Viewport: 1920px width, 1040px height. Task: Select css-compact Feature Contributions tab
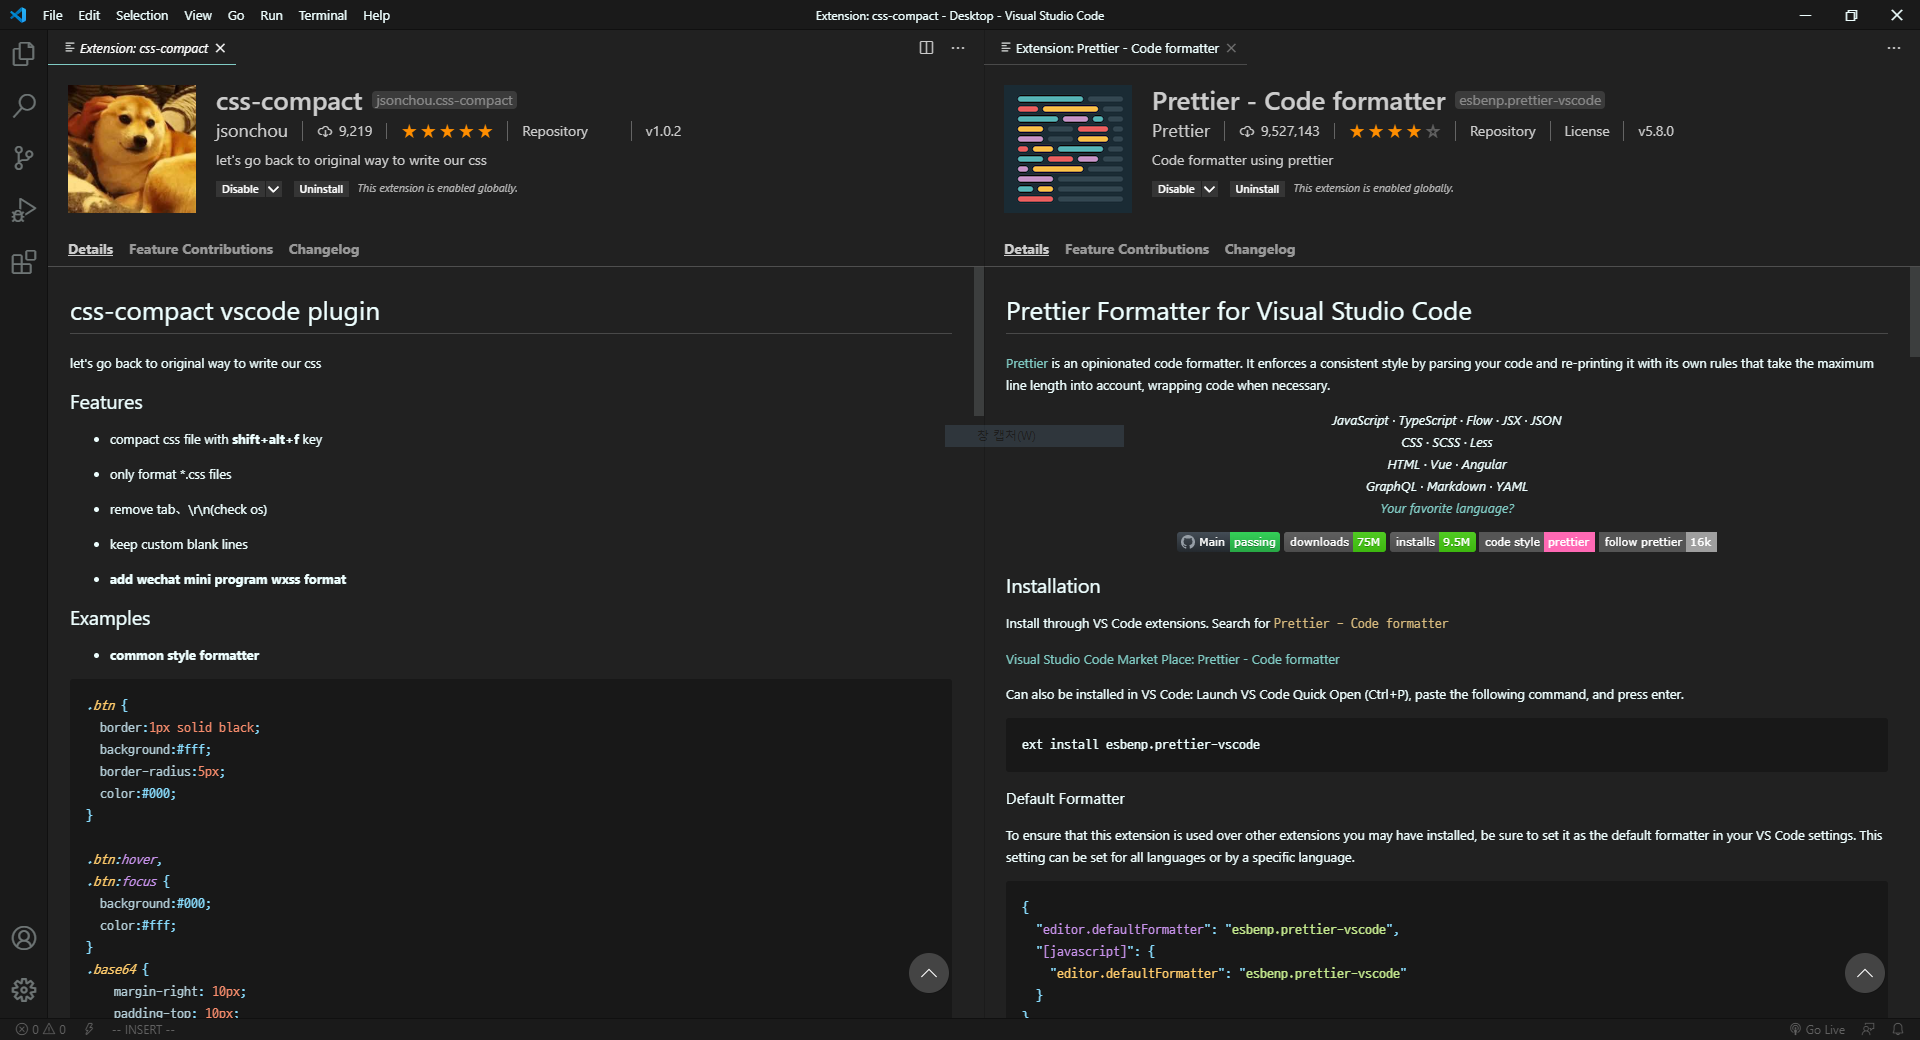pyautogui.click(x=201, y=249)
